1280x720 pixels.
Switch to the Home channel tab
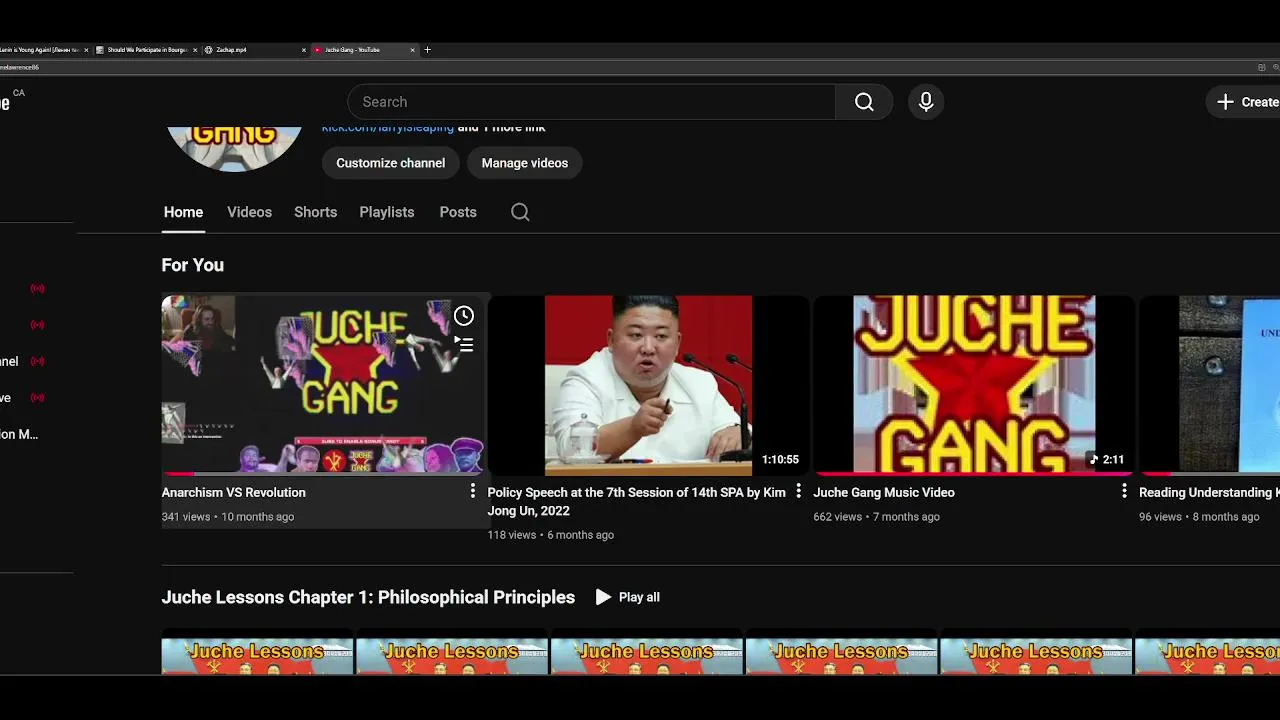click(x=183, y=212)
